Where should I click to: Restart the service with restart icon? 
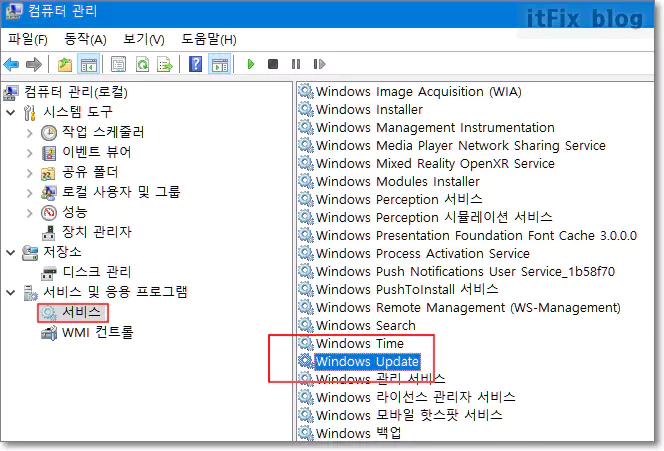[319, 64]
